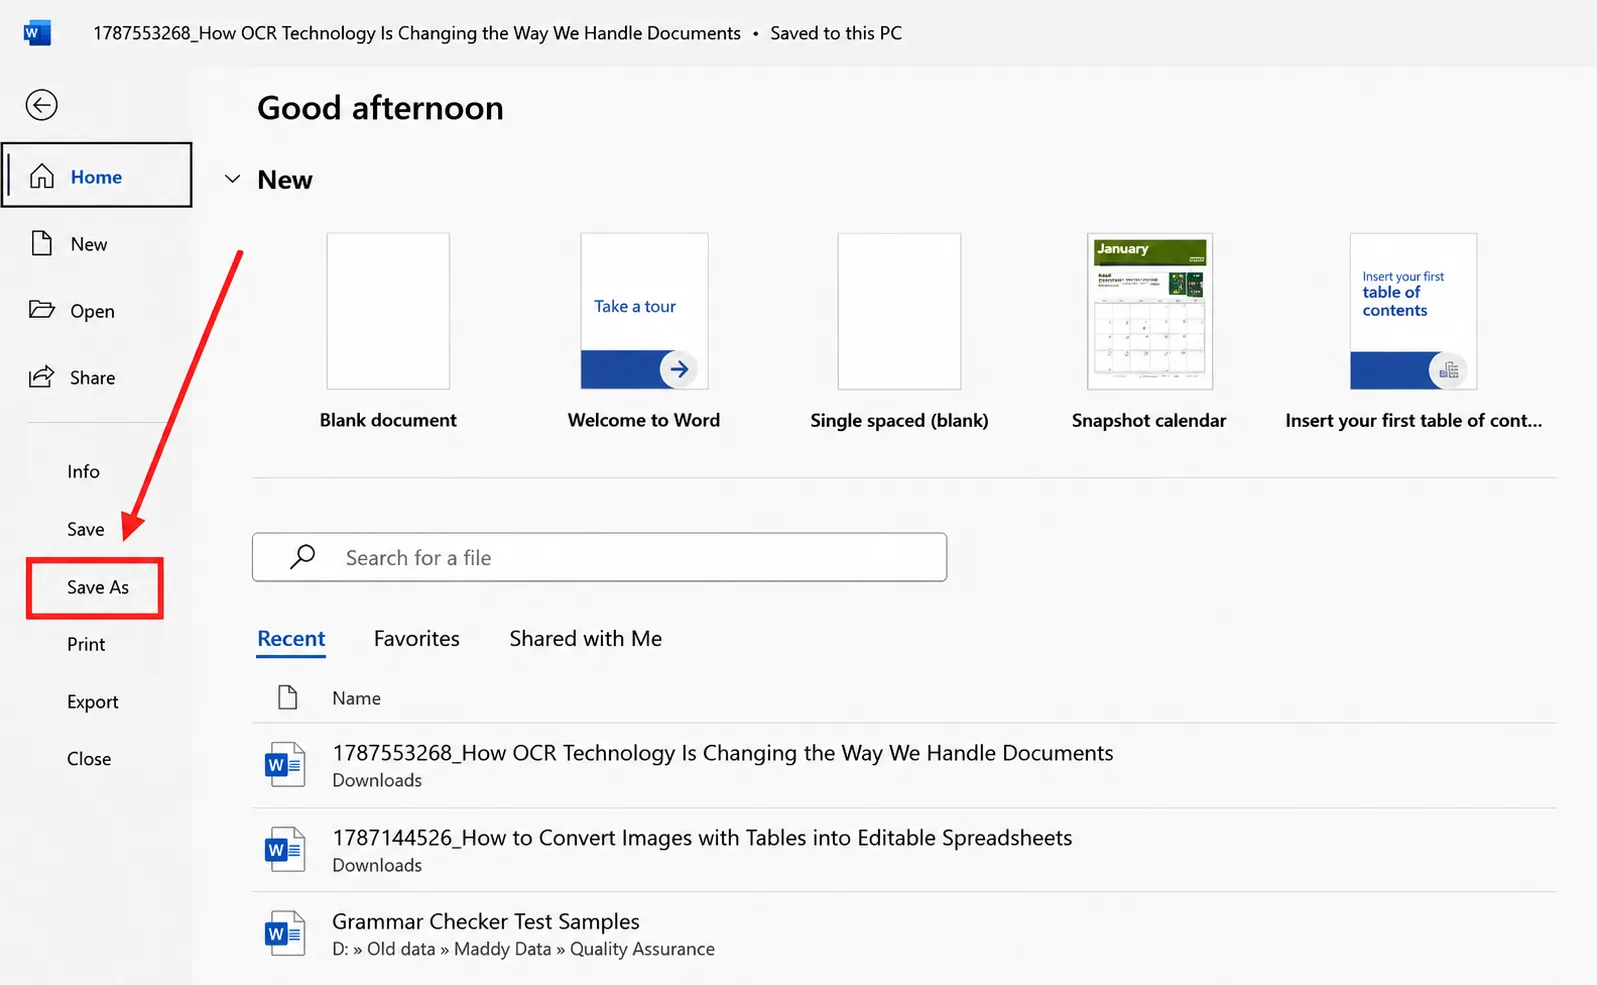The height and width of the screenshot is (985, 1597).
Task: Click the document title in the title bar
Action: point(417,33)
